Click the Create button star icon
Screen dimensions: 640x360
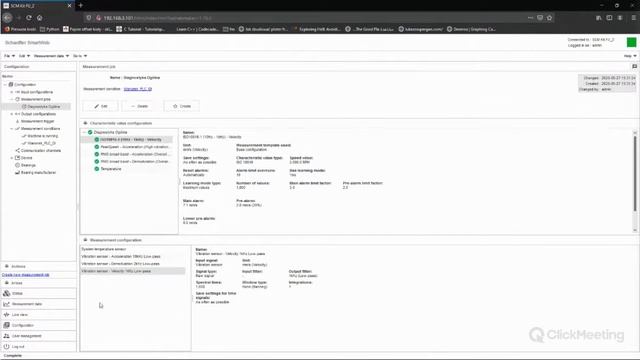point(175,106)
